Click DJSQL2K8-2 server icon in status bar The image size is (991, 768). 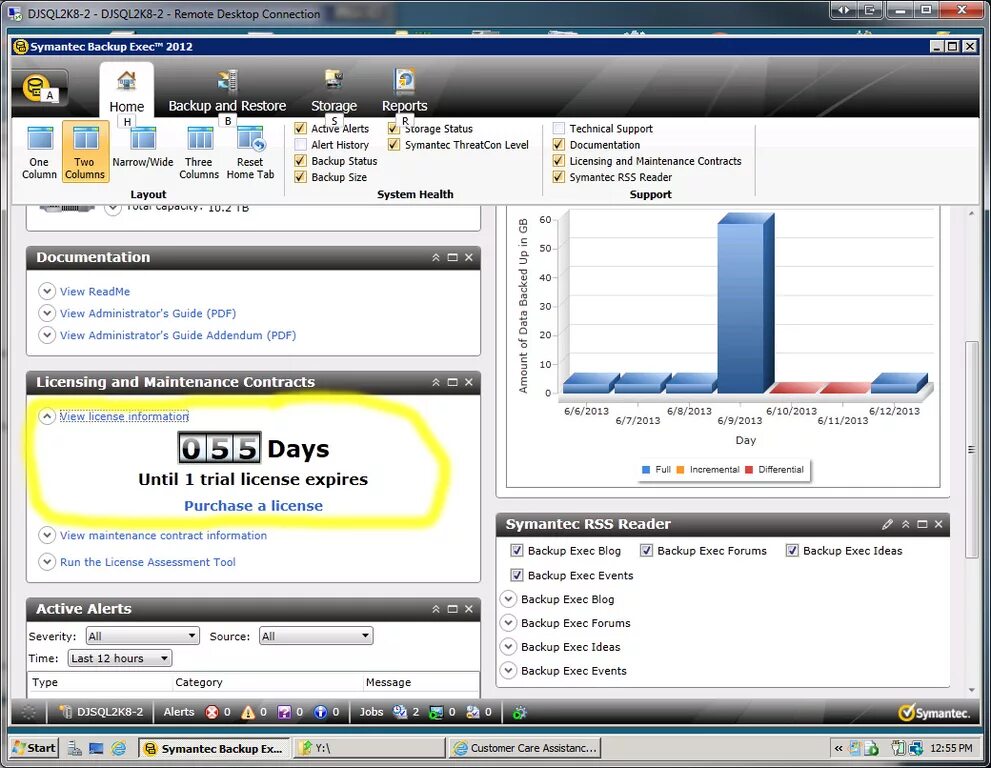click(65, 712)
